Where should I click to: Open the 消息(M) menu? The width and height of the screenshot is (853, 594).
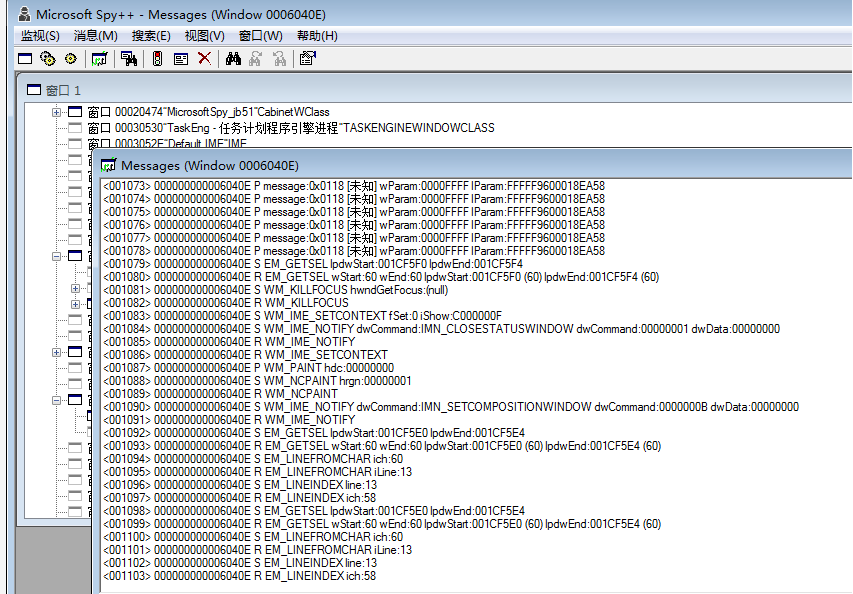(x=94, y=35)
